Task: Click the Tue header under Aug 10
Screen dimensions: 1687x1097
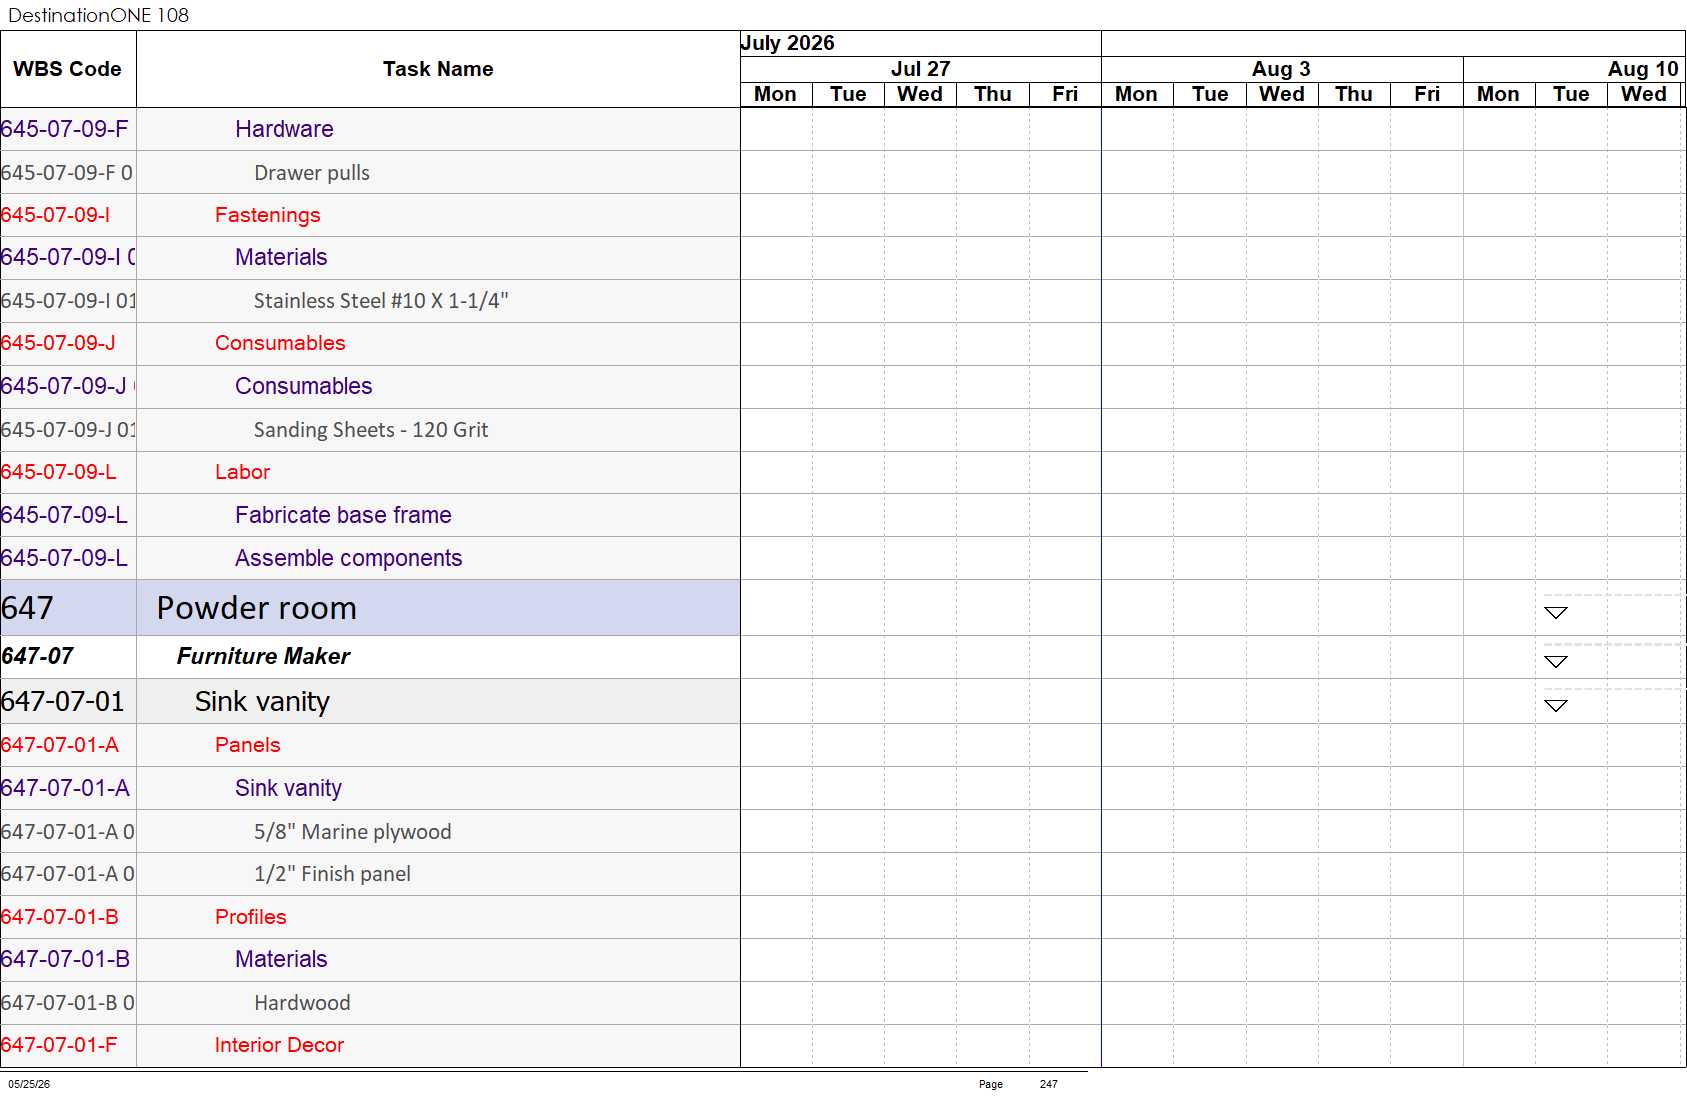Action: pos(1571,94)
